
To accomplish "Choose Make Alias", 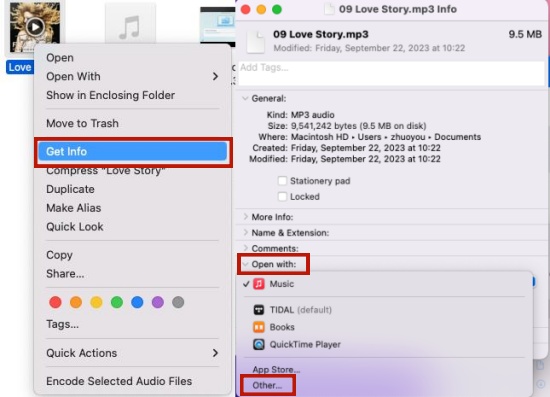I will (x=74, y=208).
